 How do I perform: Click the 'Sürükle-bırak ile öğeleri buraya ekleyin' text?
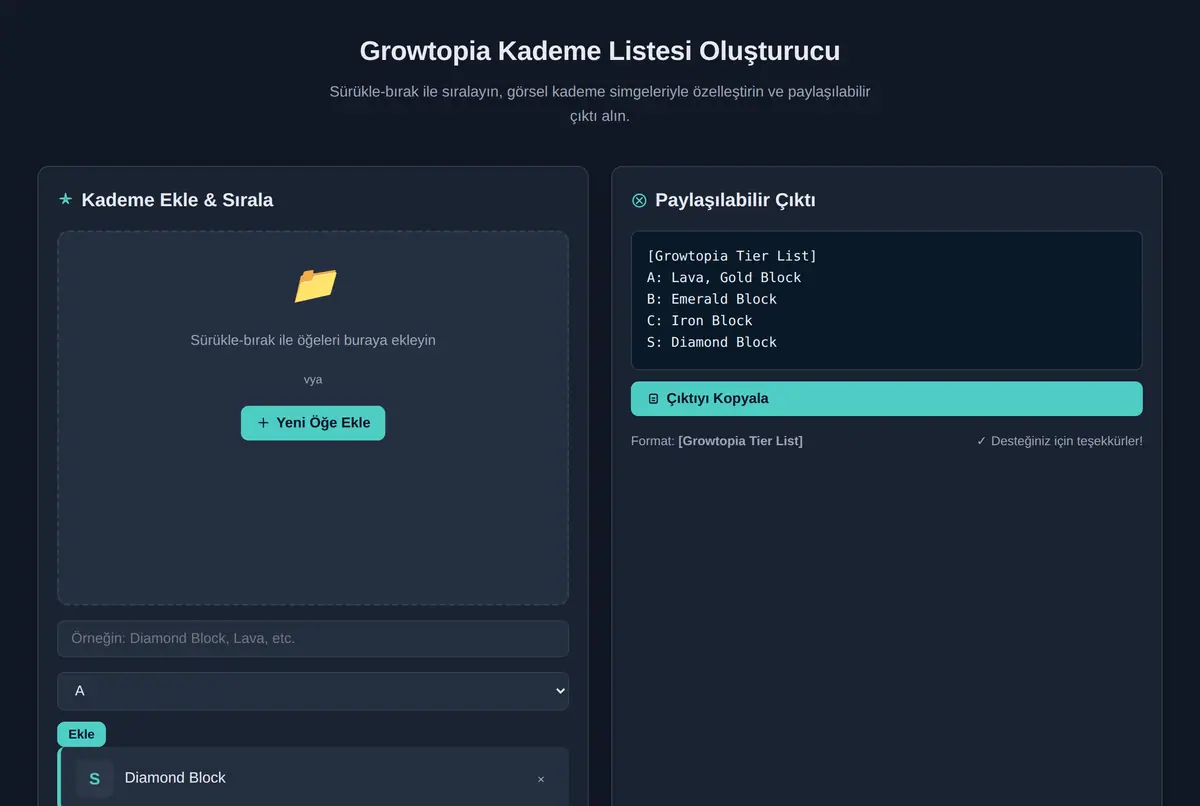[x=313, y=340]
